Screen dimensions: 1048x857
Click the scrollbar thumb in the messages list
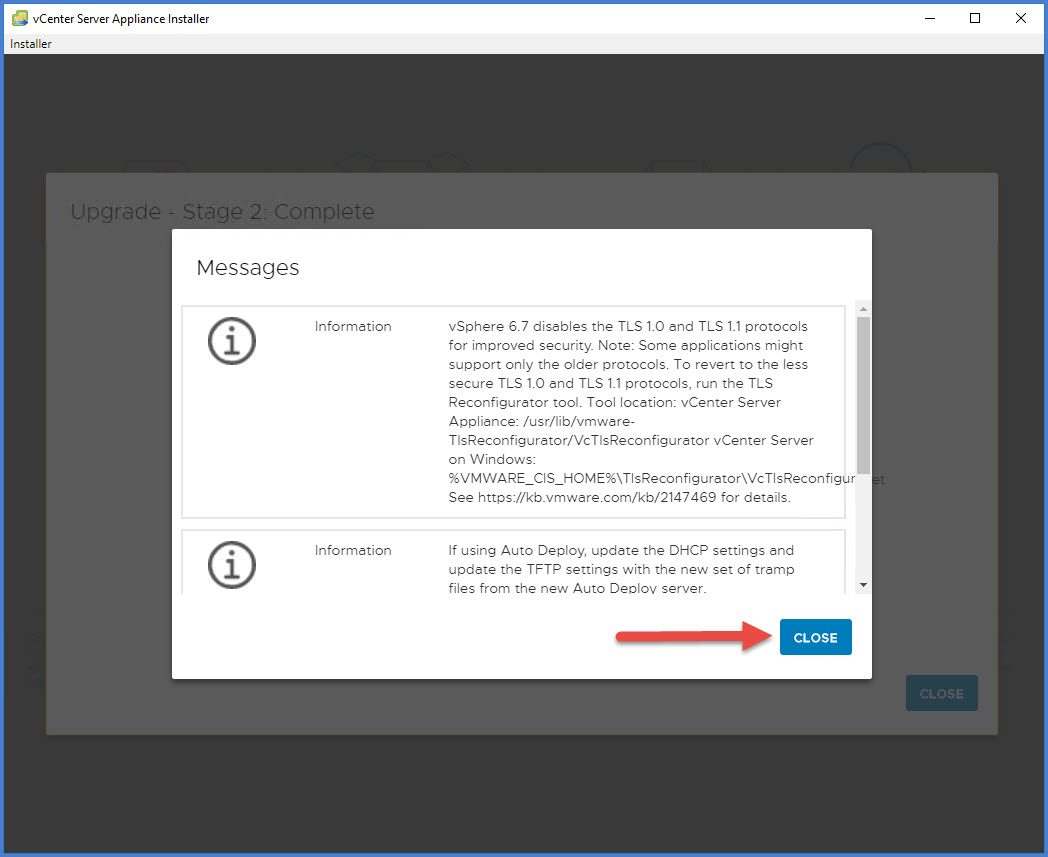[x=863, y=395]
